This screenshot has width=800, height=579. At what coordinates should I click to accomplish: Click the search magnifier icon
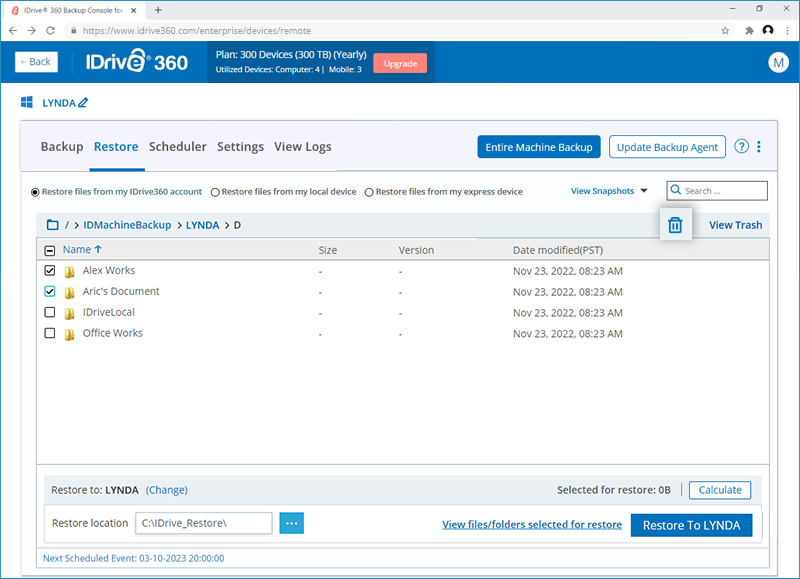pyautogui.click(x=676, y=190)
